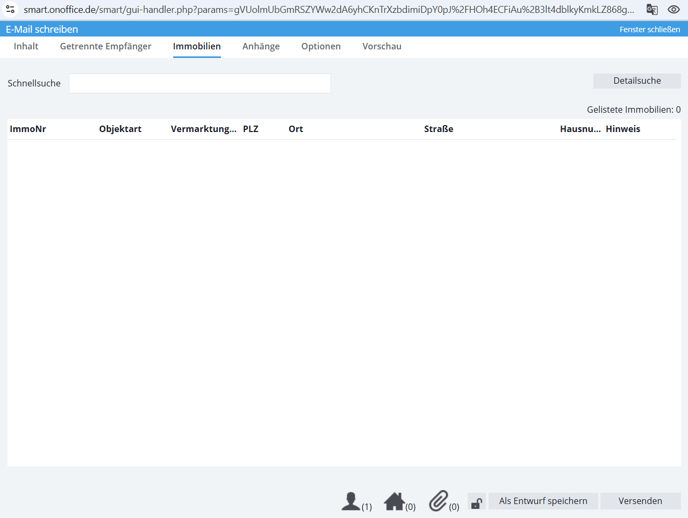This screenshot has width=688, height=518.
Task: Click the Hinweis column header
Action: tap(623, 129)
